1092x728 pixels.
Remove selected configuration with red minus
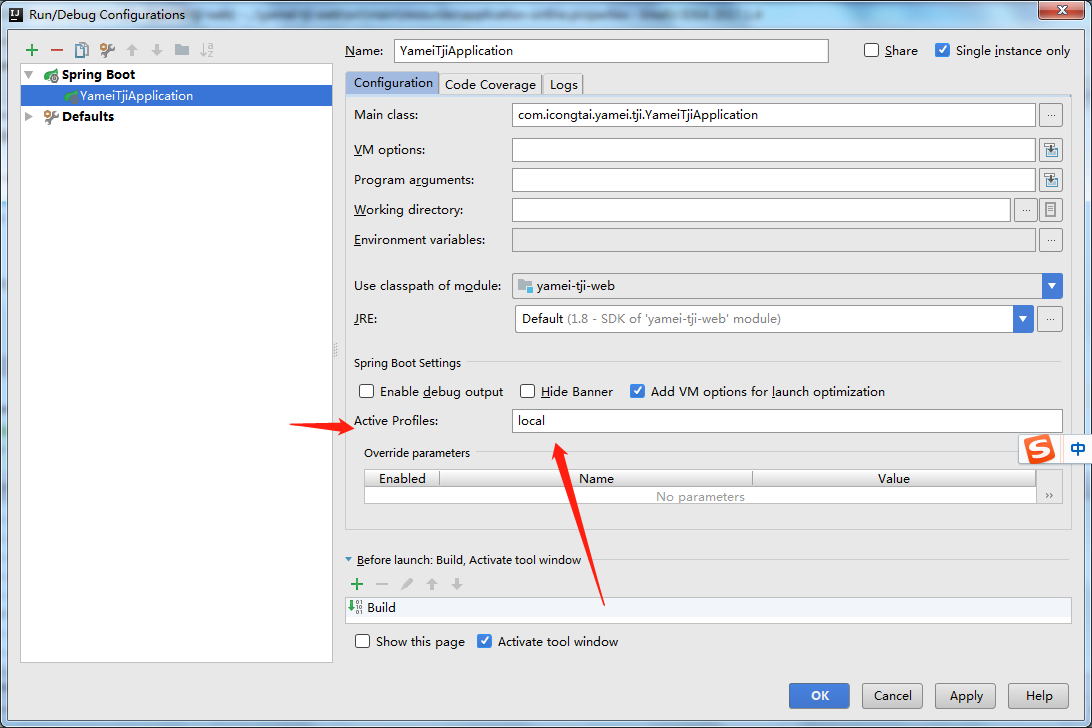57,50
